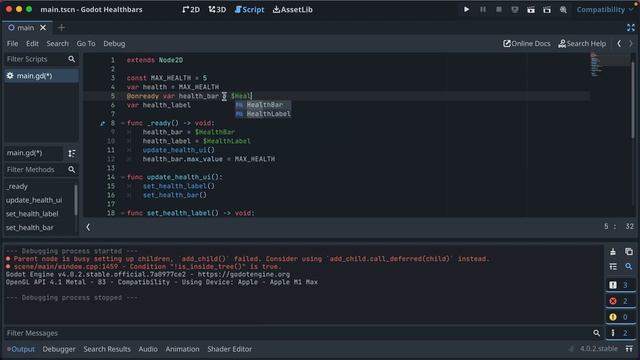The image size is (640, 360).
Task: Toggle output search bar icon
Action: pyautogui.click(x=629, y=267)
